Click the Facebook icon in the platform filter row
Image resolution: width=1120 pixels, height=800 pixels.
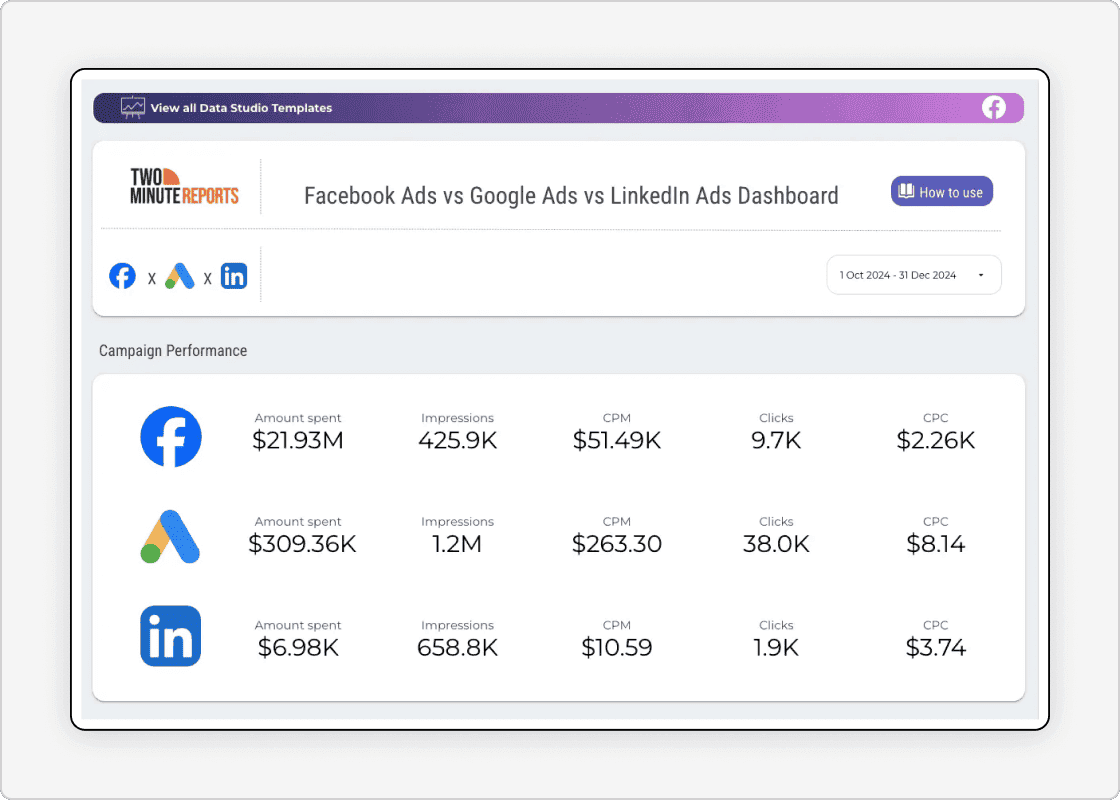pos(122,276)
